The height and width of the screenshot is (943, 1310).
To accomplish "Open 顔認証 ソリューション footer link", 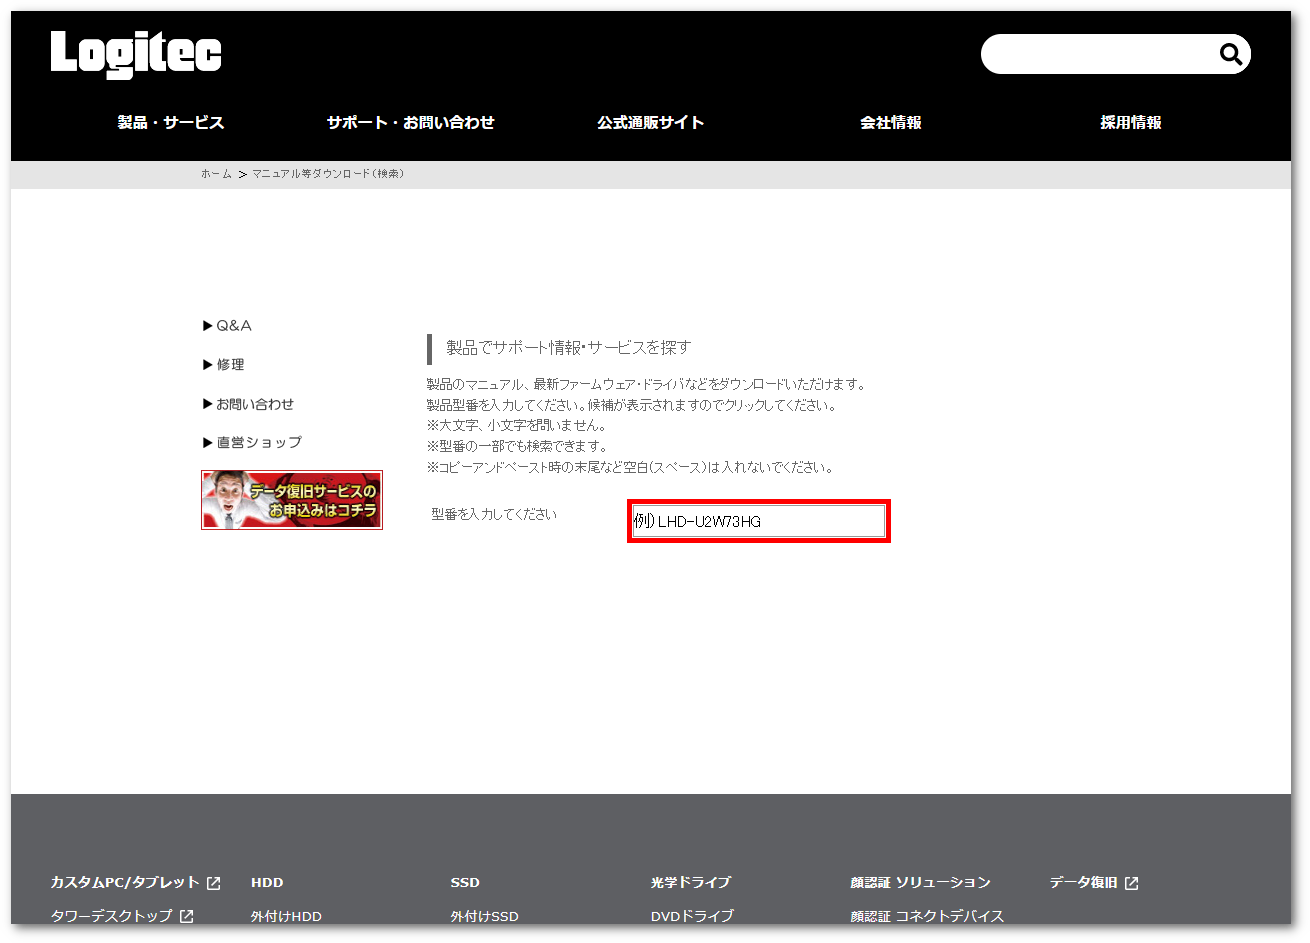I will point(921,882).
